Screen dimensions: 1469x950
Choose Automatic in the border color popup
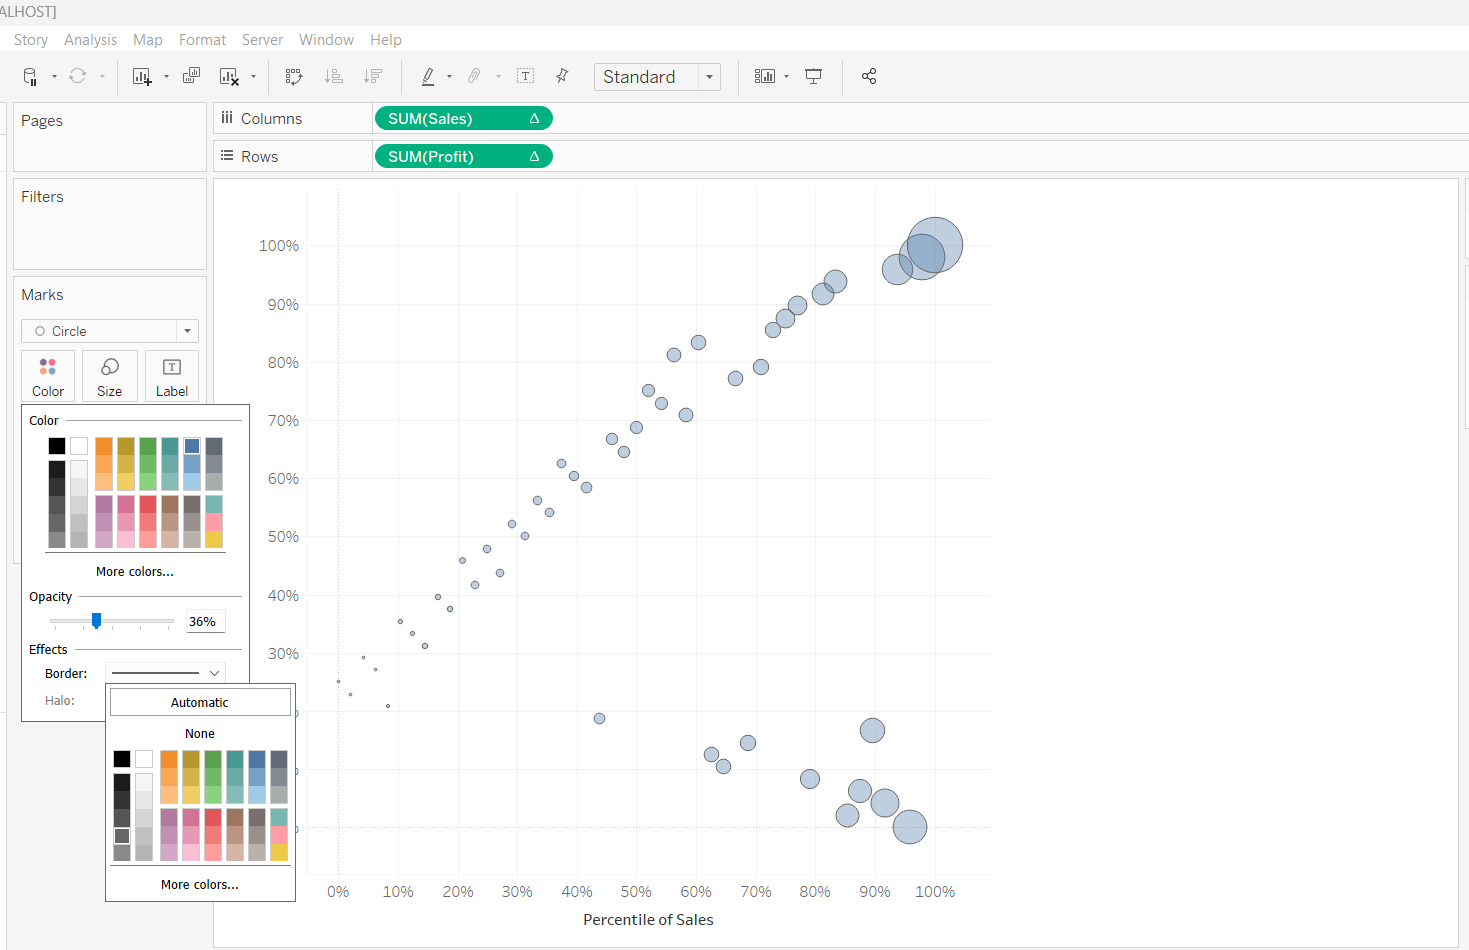point(200,702)
